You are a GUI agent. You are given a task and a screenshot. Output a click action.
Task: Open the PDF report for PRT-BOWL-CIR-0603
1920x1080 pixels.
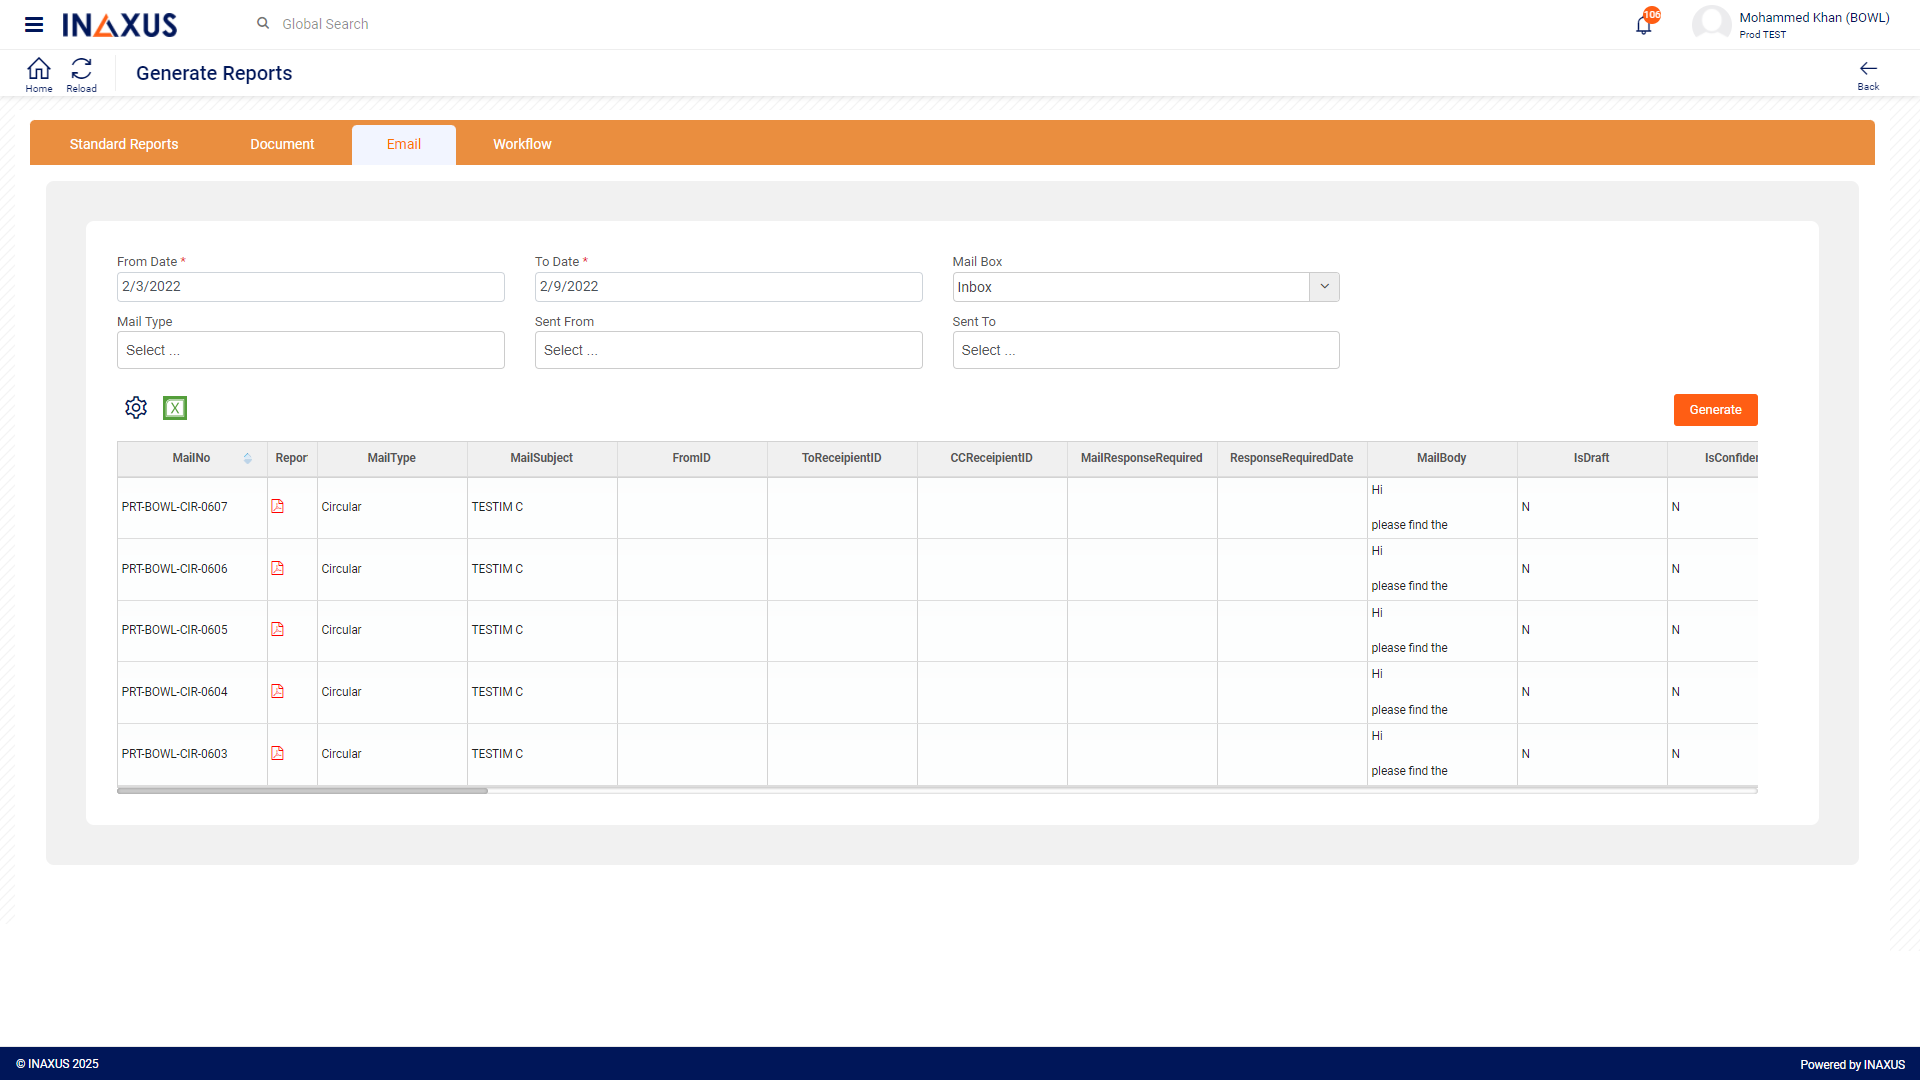click(x=277, y=753)
